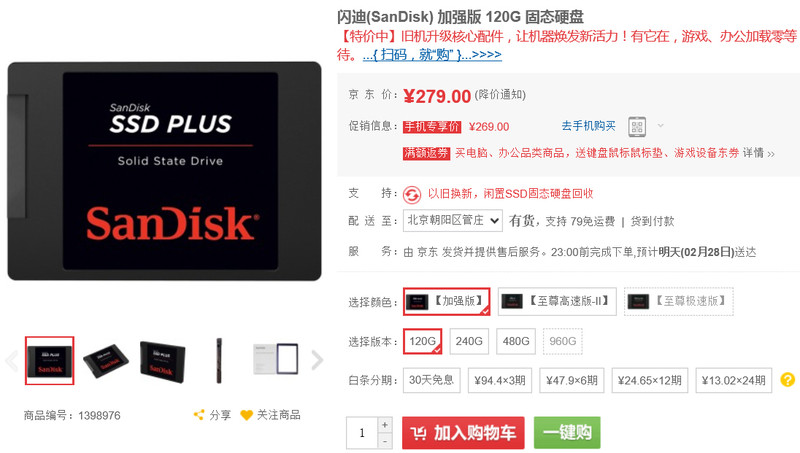
Task: Select the ¥94.4×3期 installment plan
Action: (x=499, y=381)
